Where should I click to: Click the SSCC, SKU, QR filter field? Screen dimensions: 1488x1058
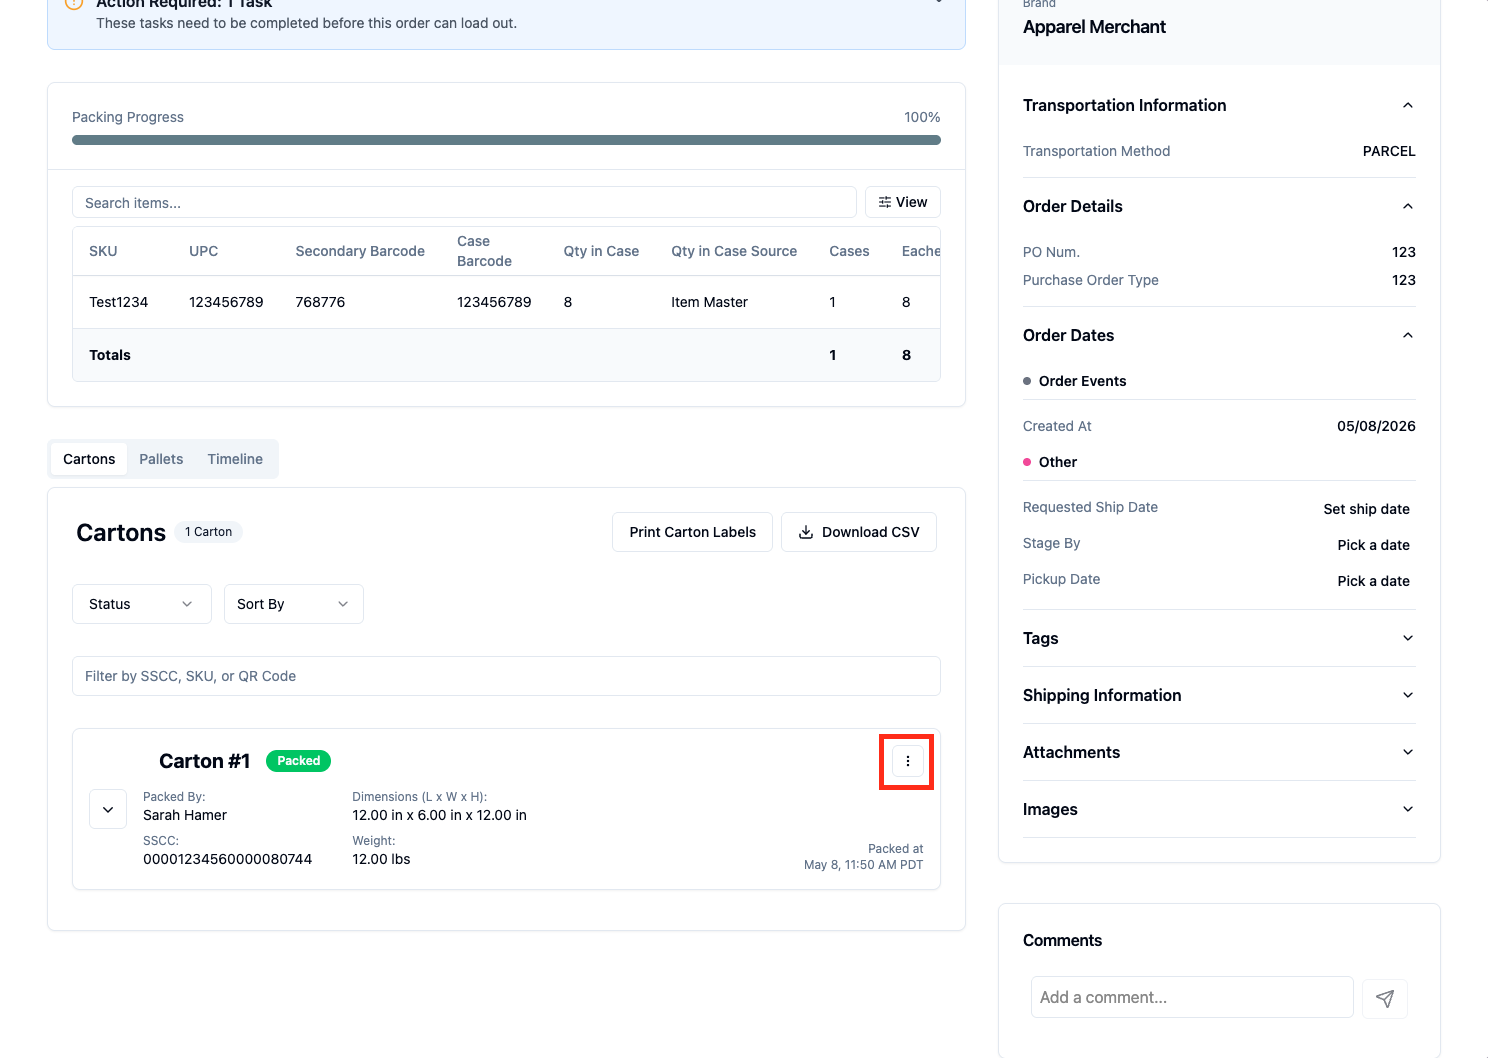pyautogui.click(x=506, y=676)
